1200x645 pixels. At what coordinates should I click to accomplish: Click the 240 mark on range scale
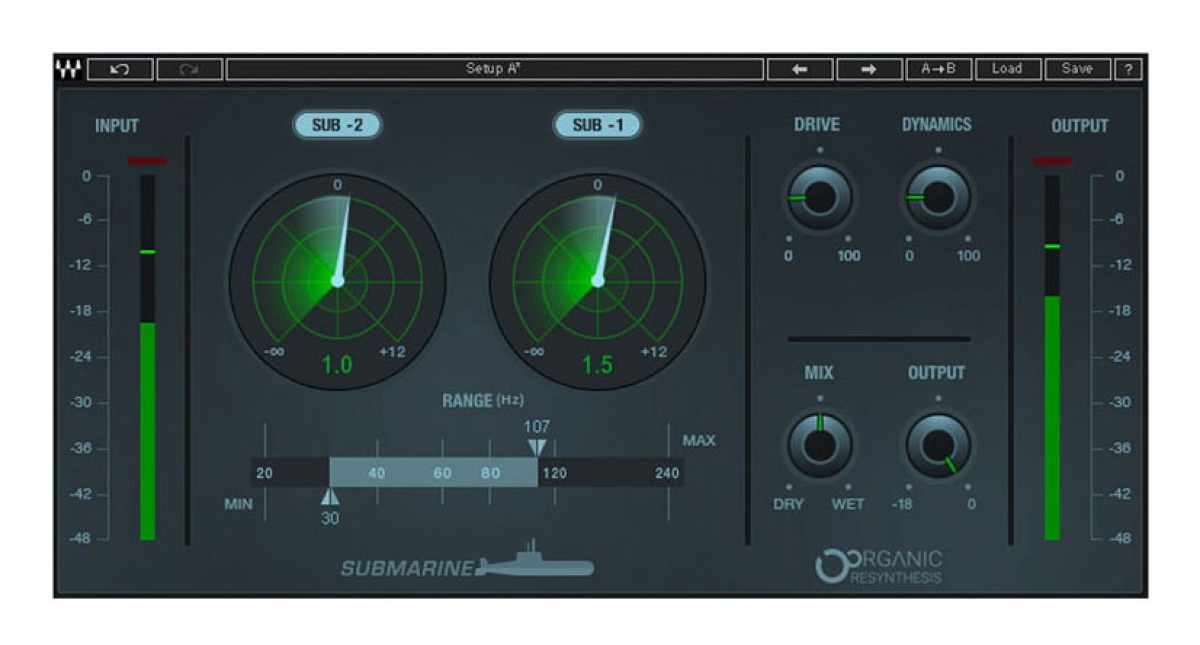(x=667, y=474)
